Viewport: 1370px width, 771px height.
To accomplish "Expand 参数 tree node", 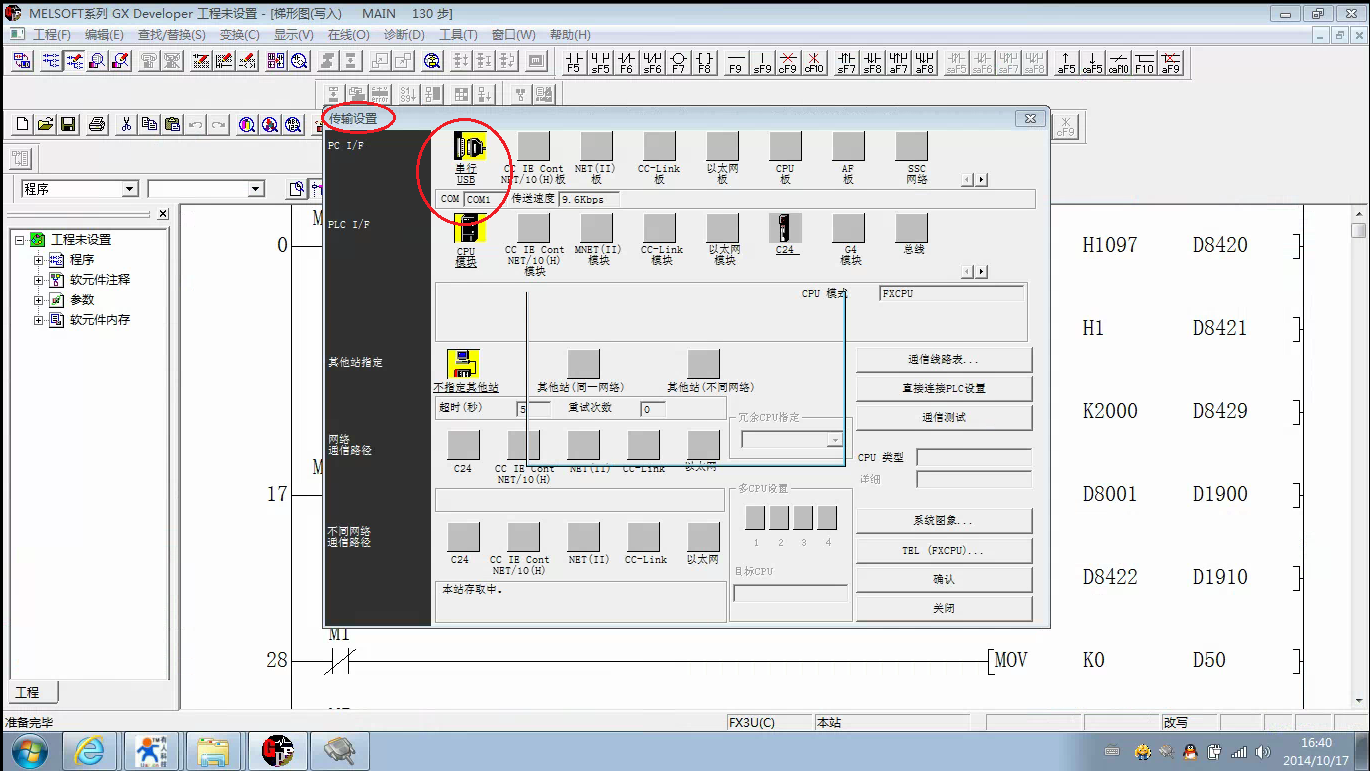I will tap(39, 300).
